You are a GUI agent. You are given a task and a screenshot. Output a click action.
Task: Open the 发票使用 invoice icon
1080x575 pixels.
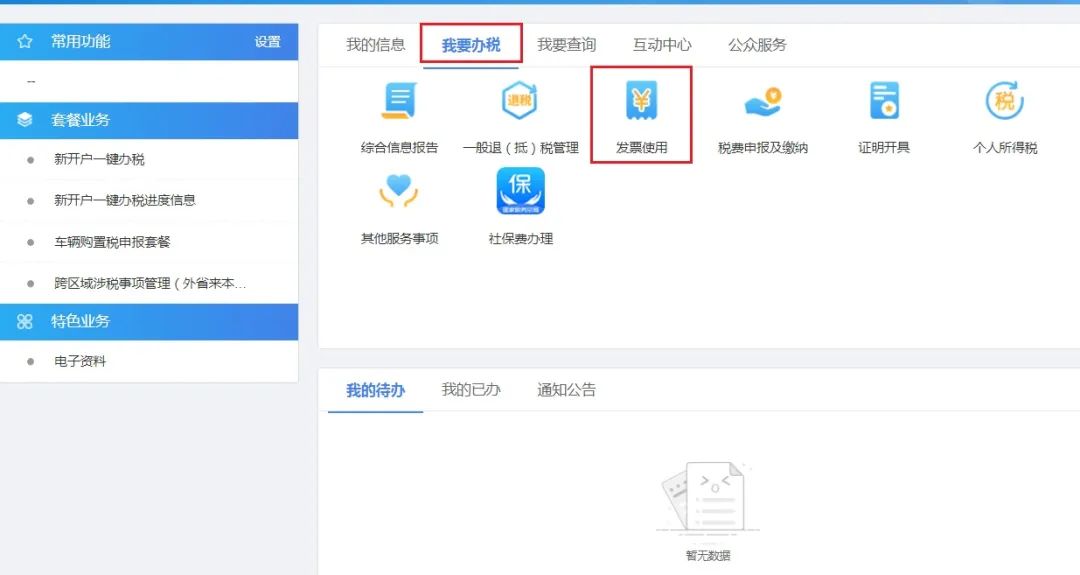(x=641, y=102)
